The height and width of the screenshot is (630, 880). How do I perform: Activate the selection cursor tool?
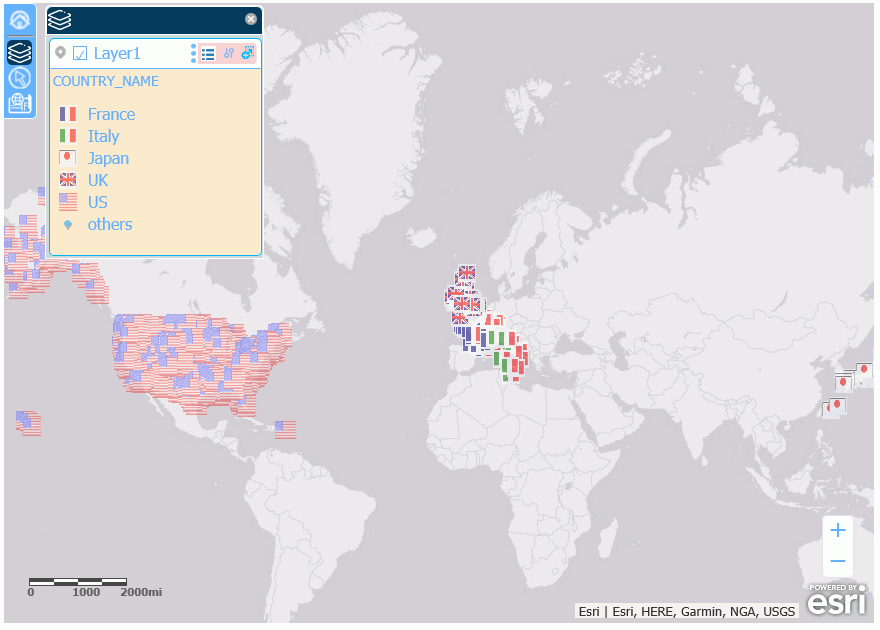pos(20,78)
